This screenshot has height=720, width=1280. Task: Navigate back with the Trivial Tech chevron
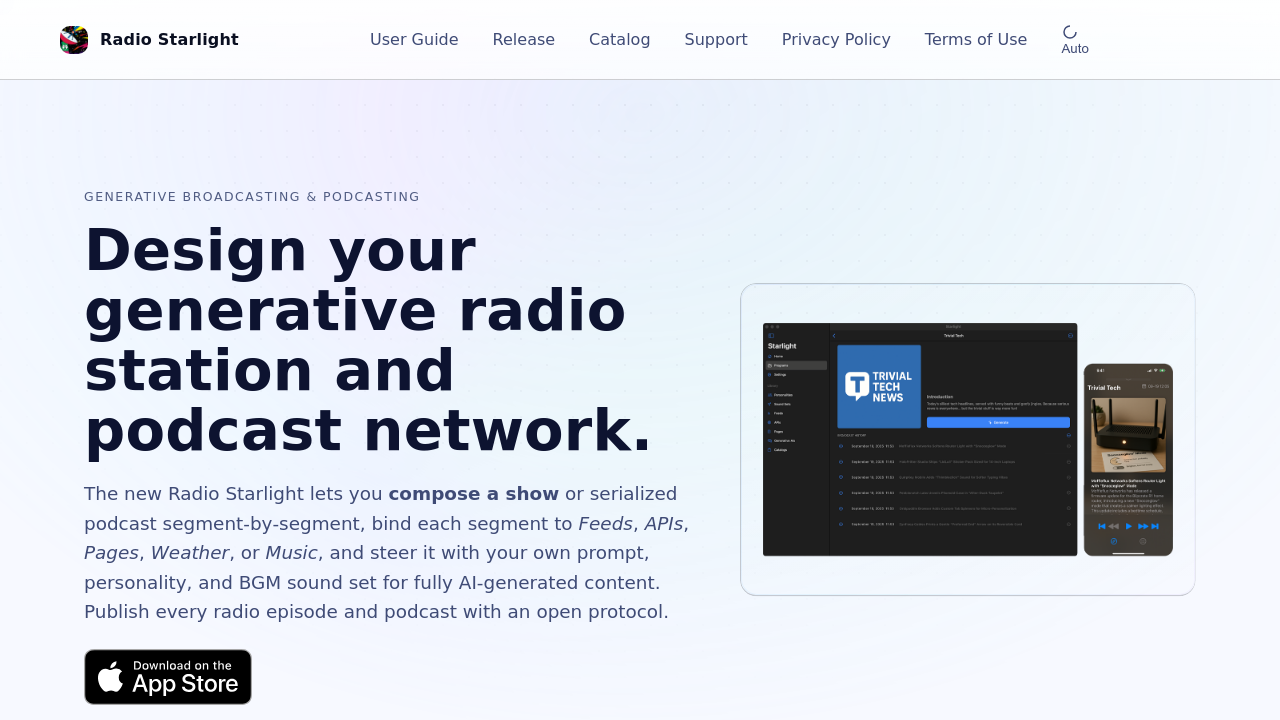click(x=834, y=335)
